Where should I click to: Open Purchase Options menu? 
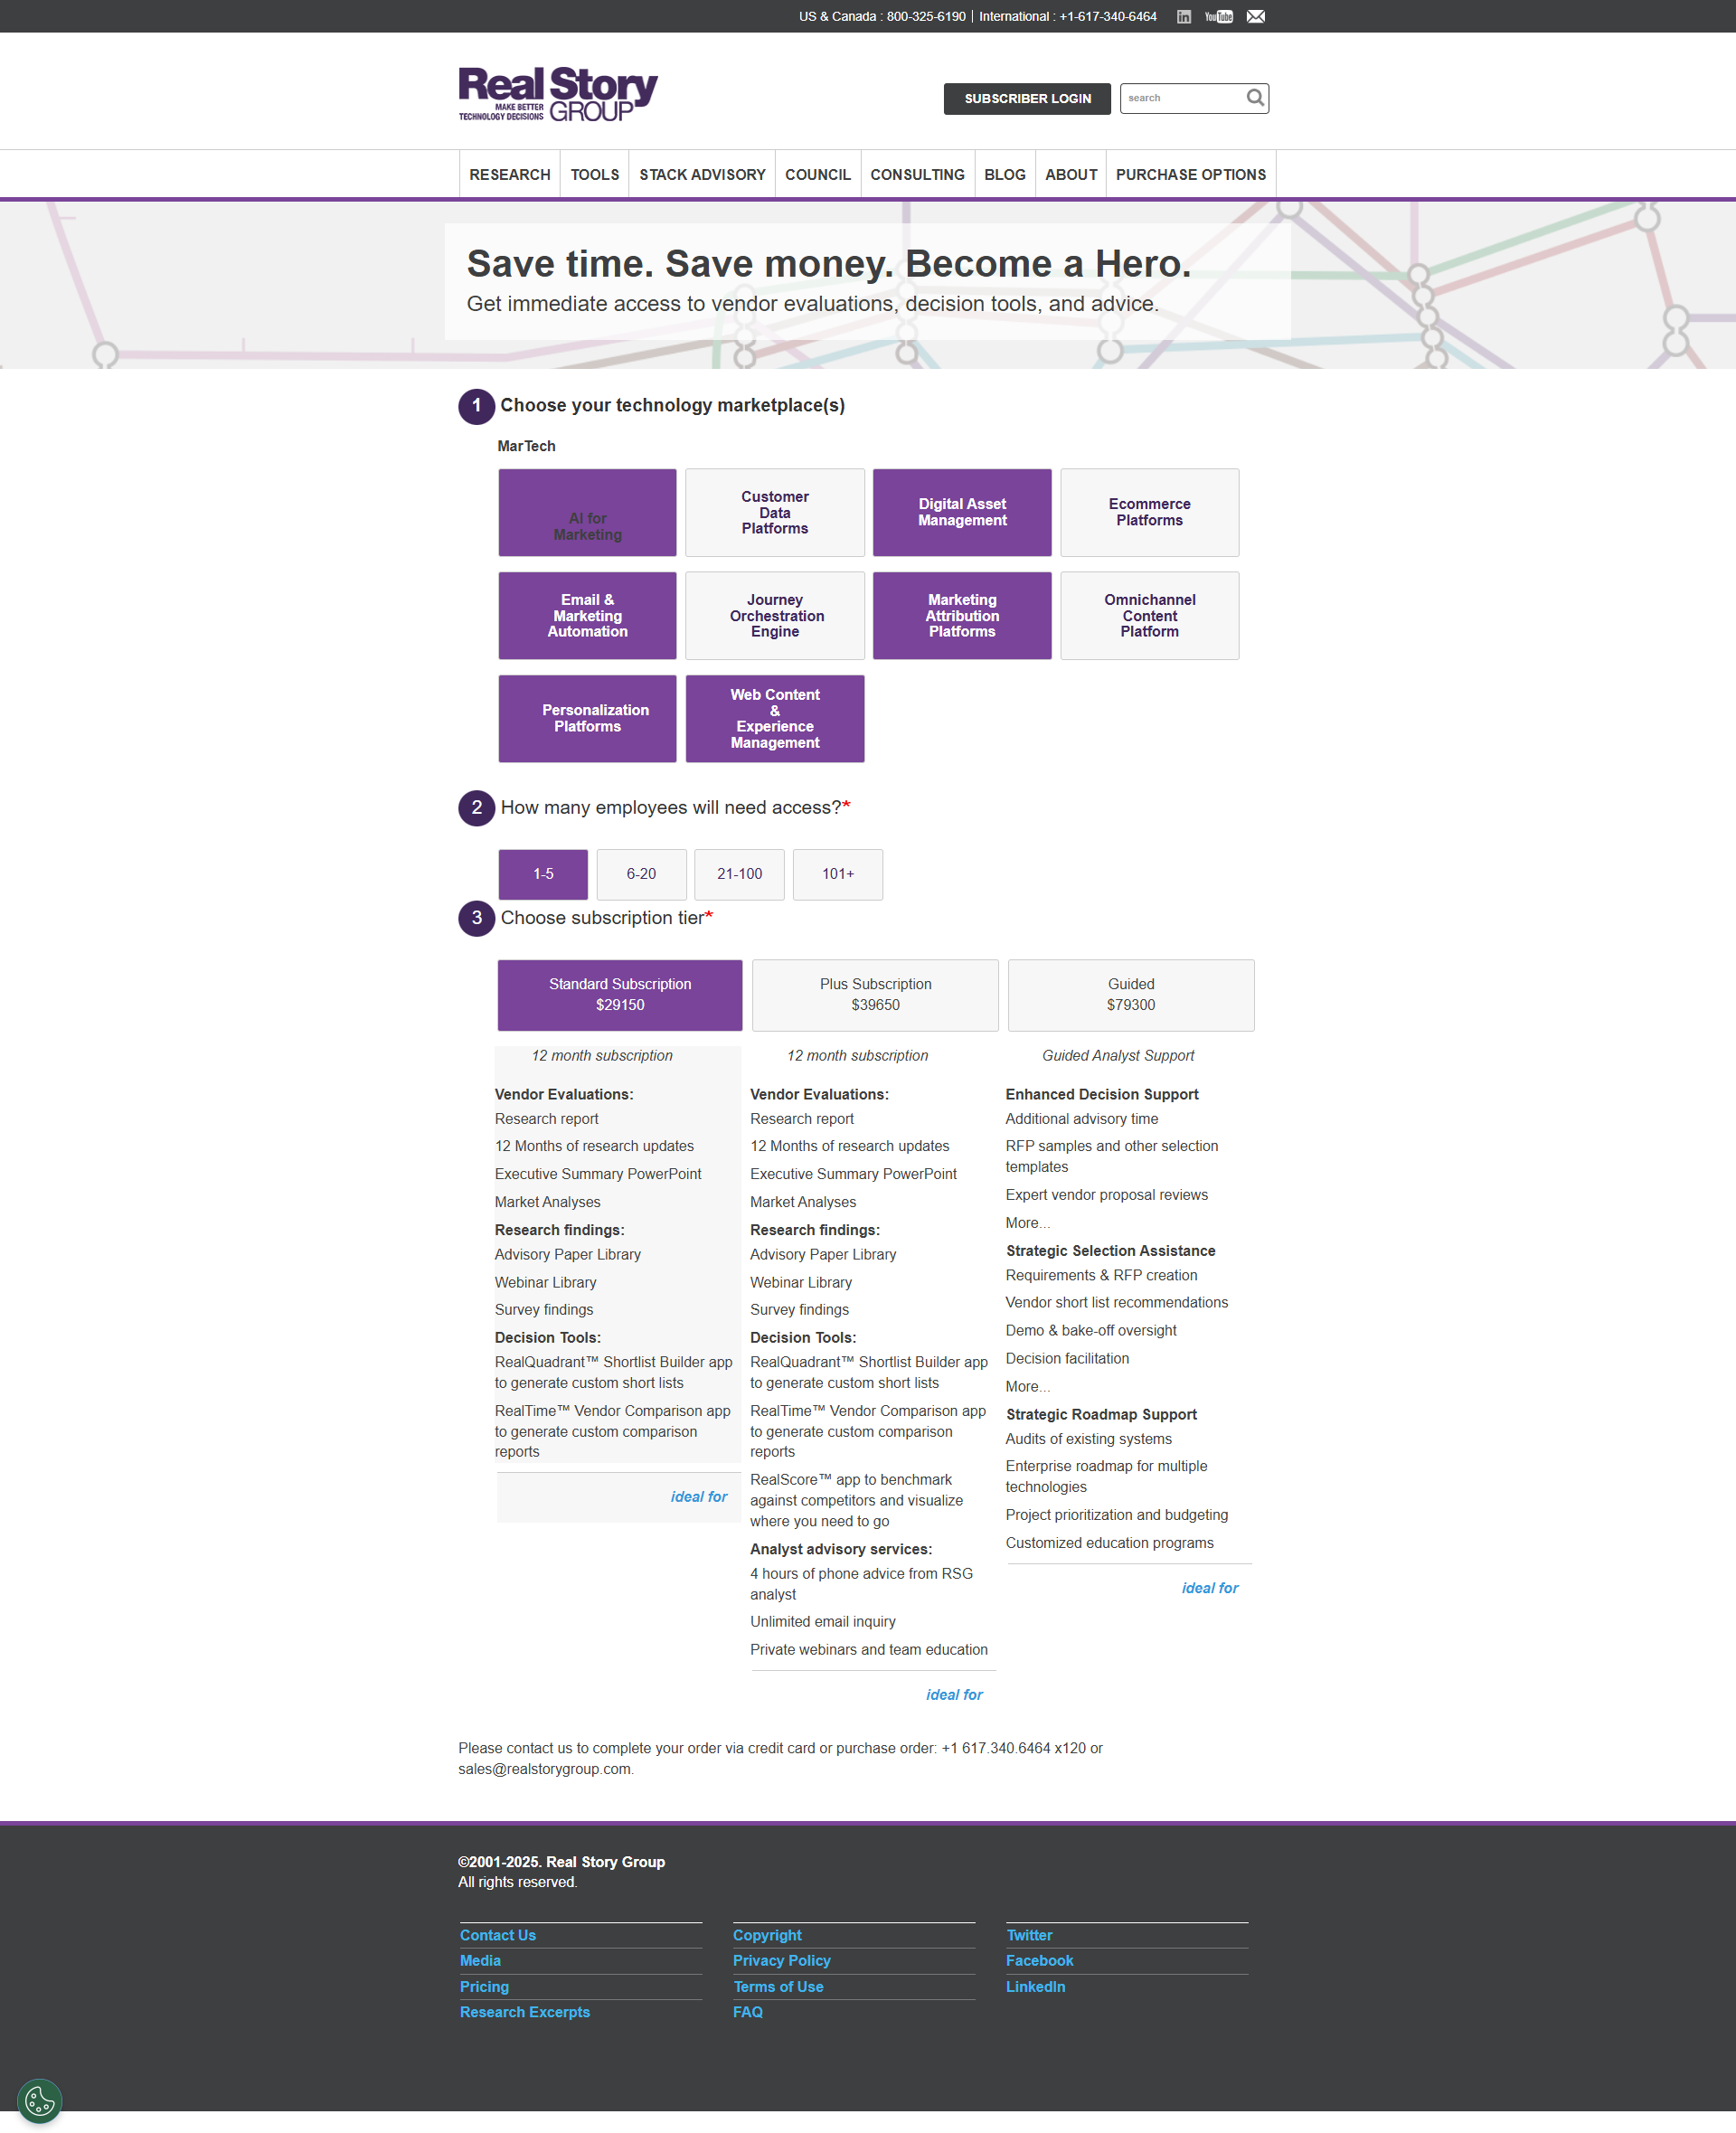(x=1191, y=174)
